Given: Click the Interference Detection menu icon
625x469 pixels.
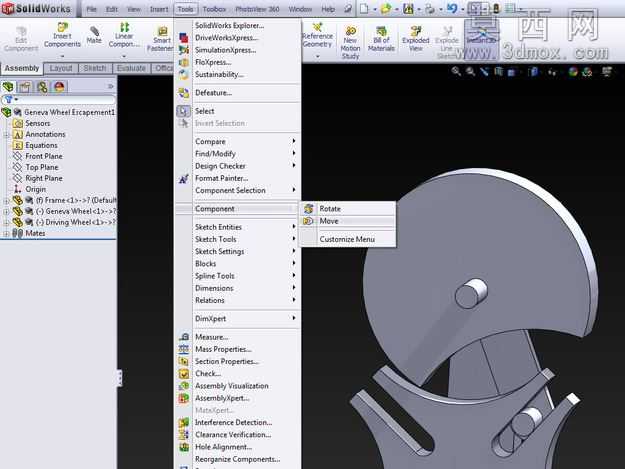Looking at the screenshot, I should (x=184, y=422).
